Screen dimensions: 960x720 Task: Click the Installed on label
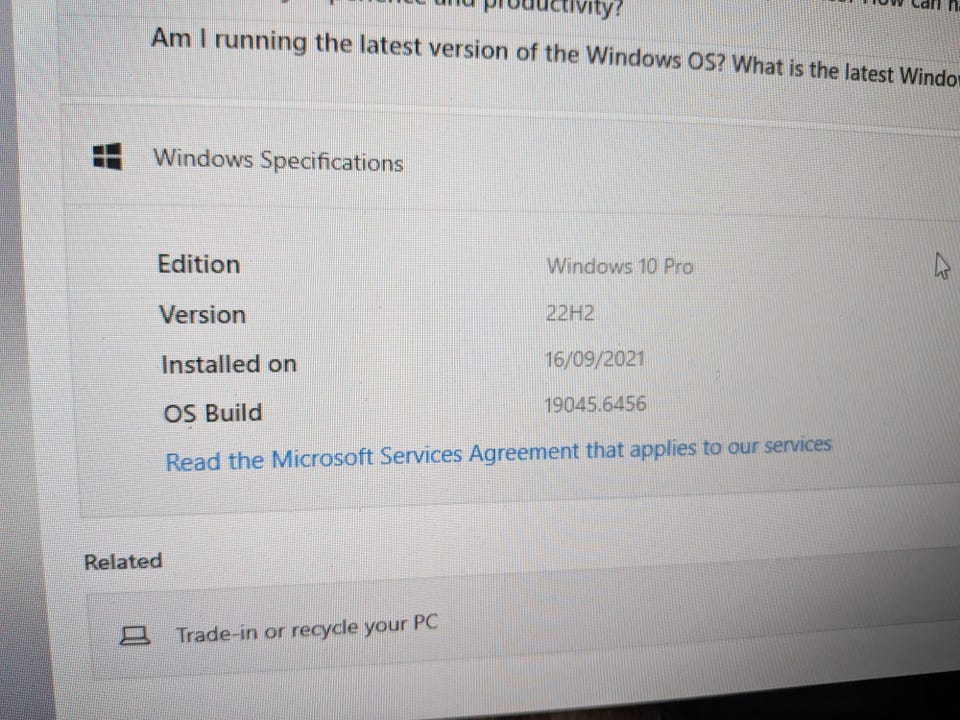(x=229, y=364)
